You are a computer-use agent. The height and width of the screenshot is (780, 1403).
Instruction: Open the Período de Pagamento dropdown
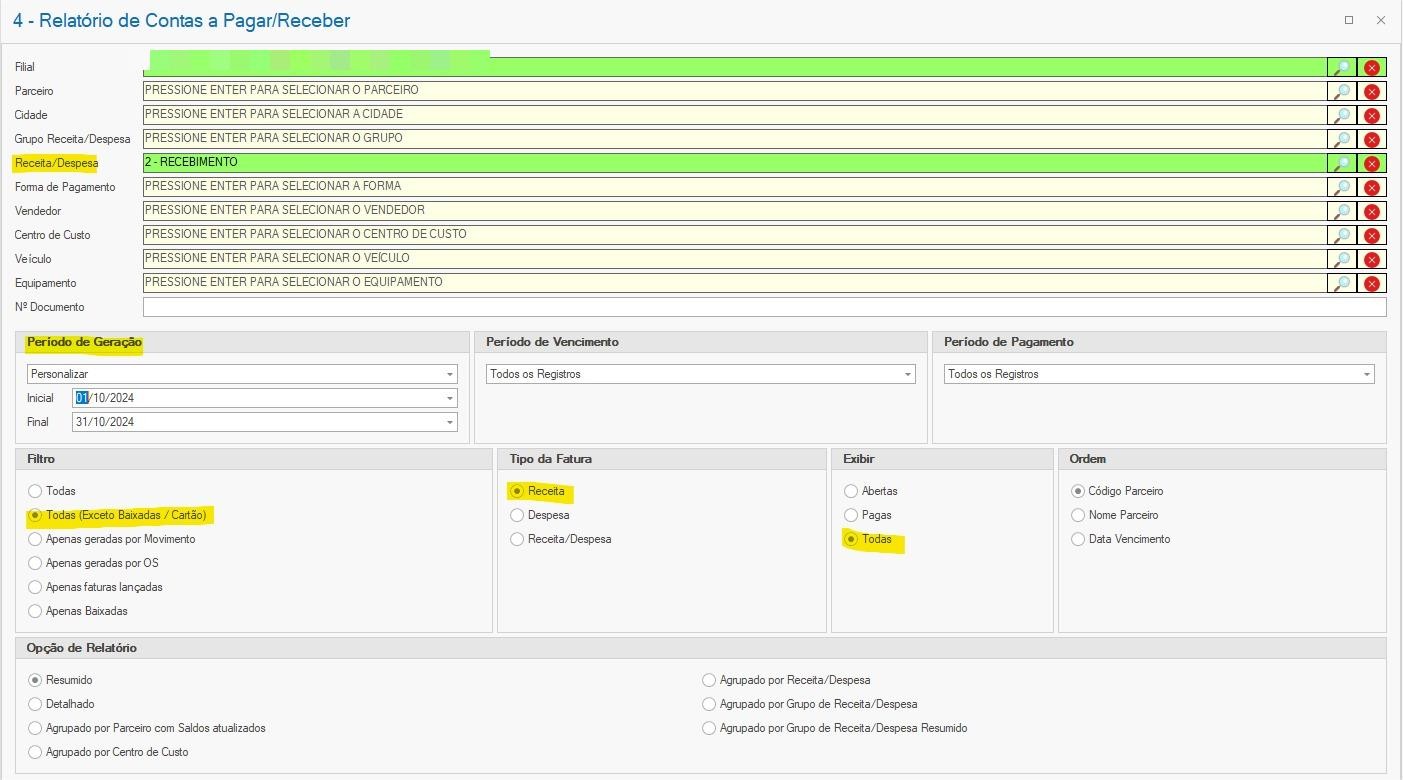[1366, 374]
